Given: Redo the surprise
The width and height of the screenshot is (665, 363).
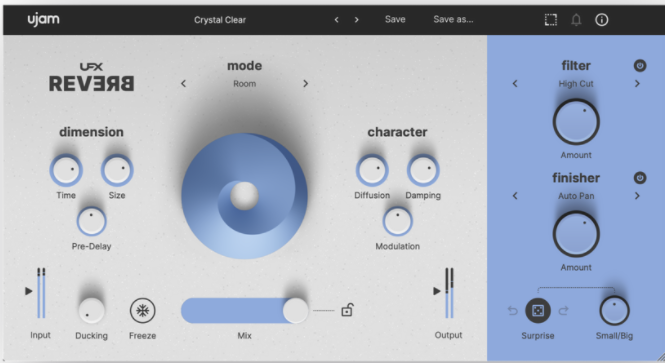Looking at the screenshot, I should (563, 311).
